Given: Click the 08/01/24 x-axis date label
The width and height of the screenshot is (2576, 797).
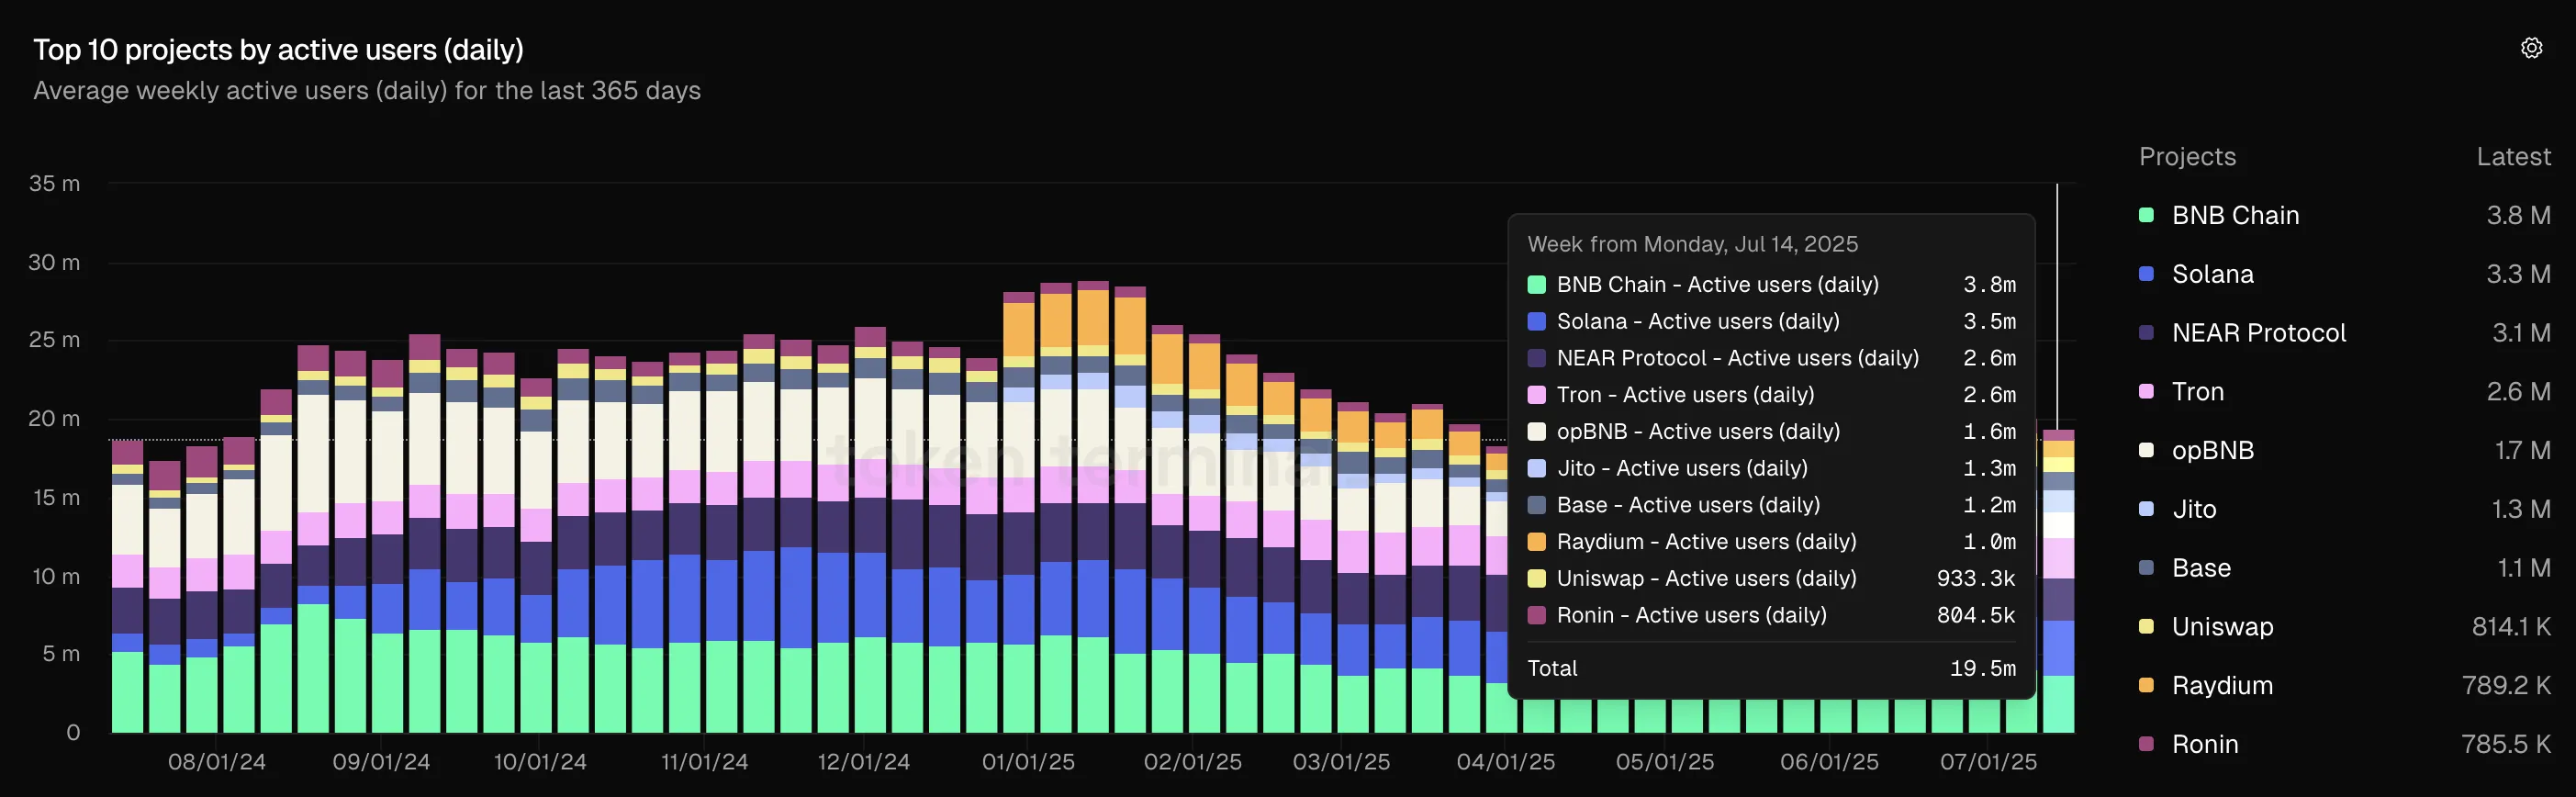Looking at the screenshot, I should 217,762.
